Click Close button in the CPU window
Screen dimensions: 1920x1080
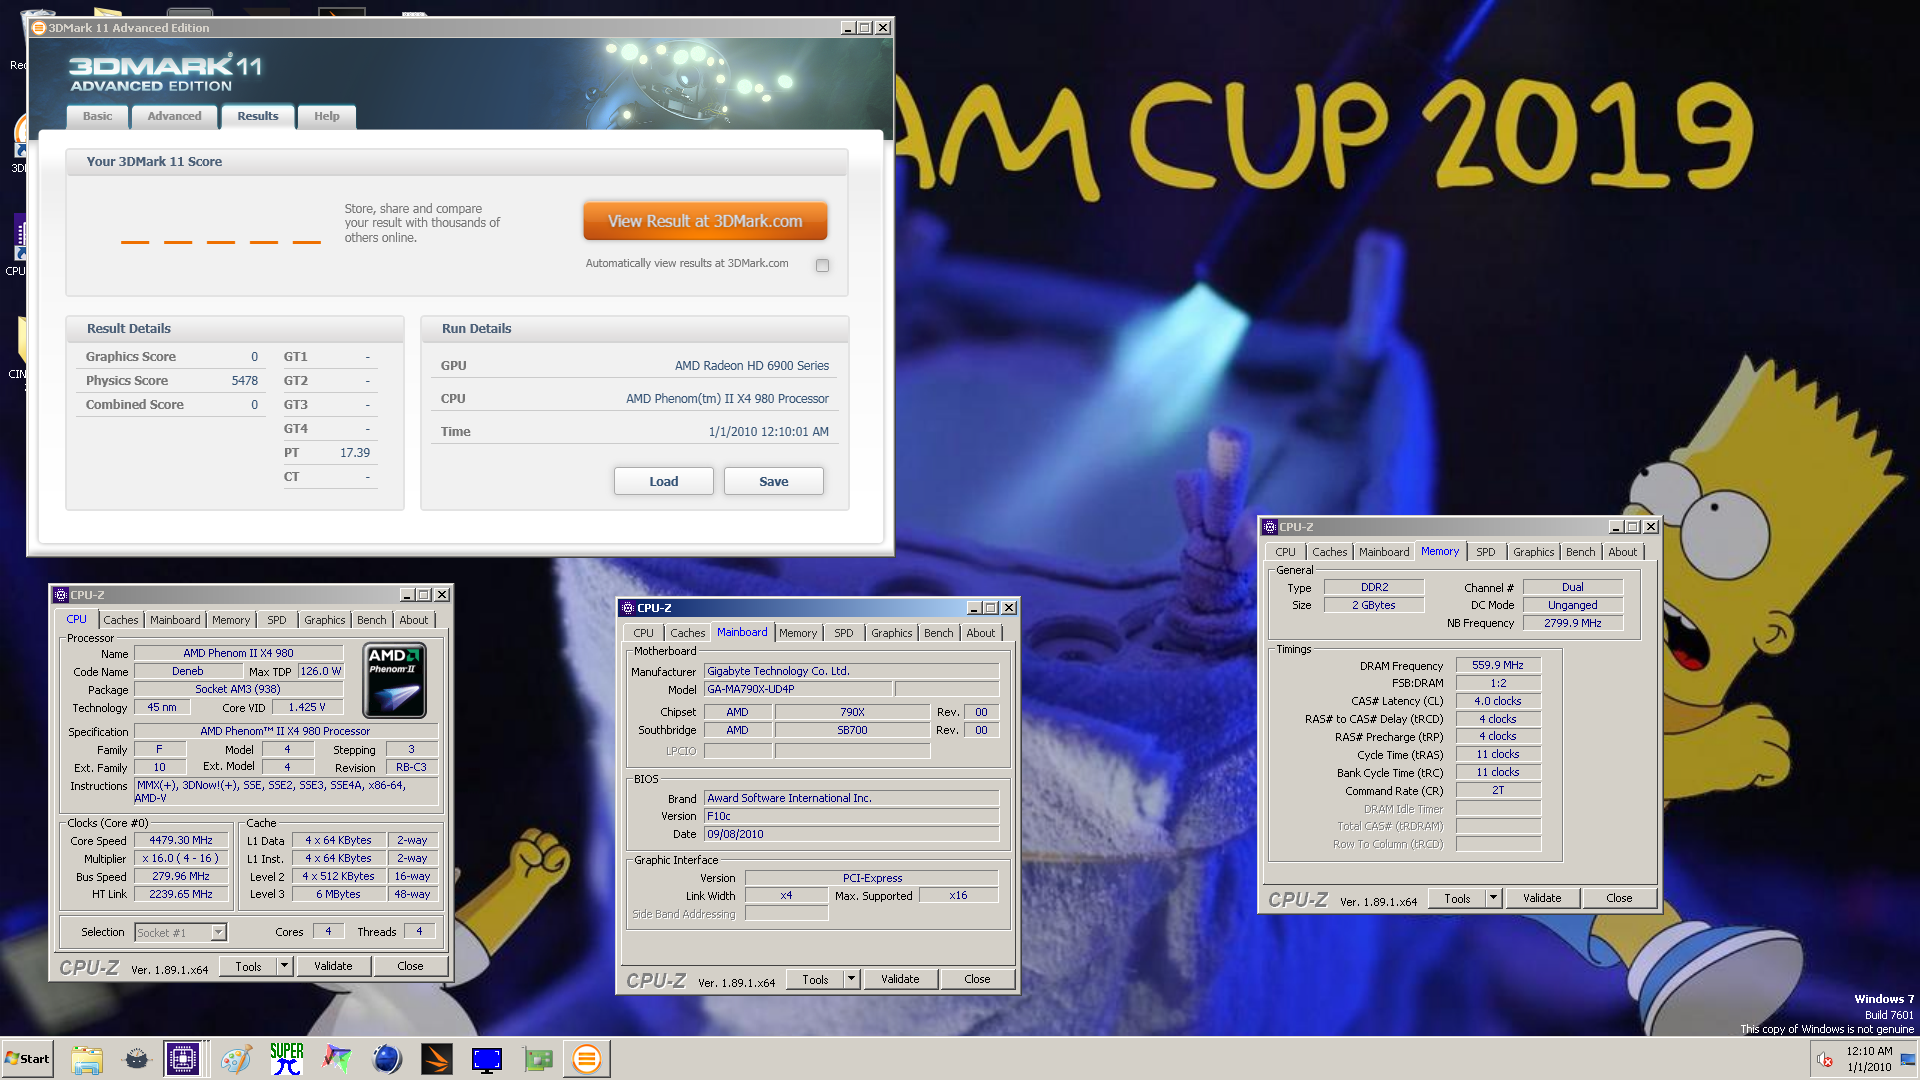point(410,966)
